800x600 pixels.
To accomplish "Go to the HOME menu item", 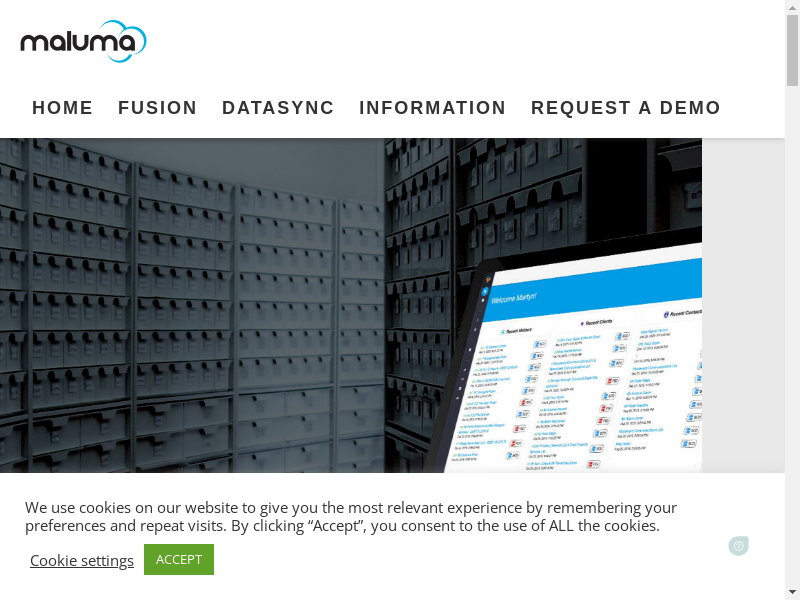I will click(x=62, y=108).
